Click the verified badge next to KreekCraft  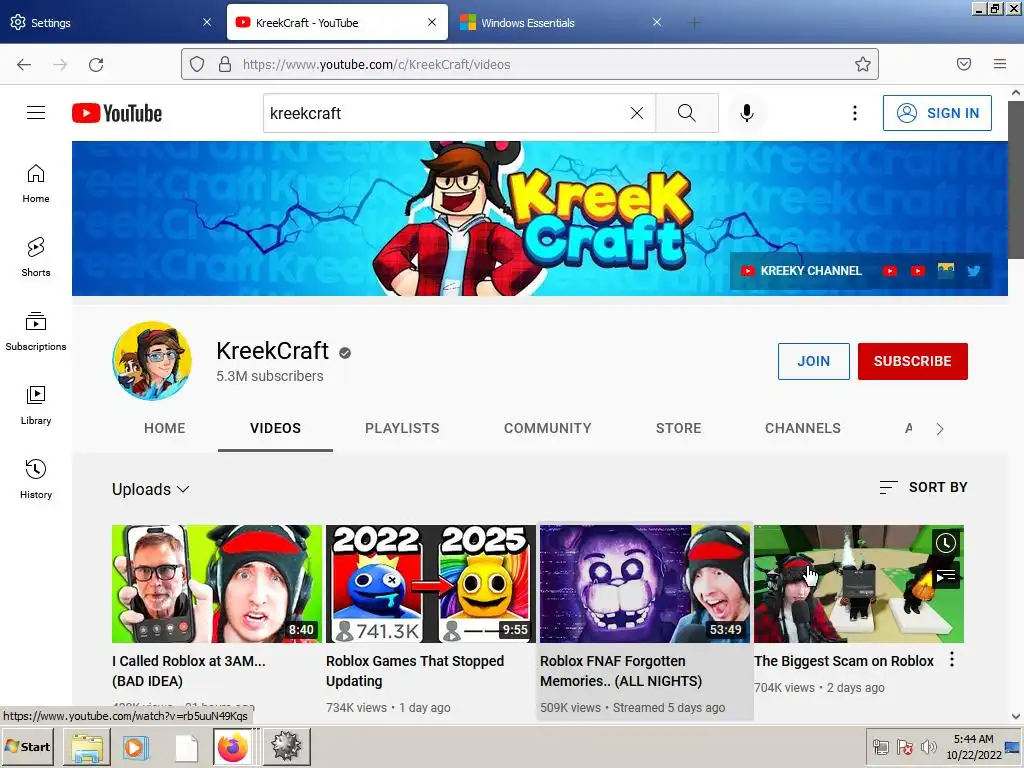pyautogui.click(x=345, y=353)
